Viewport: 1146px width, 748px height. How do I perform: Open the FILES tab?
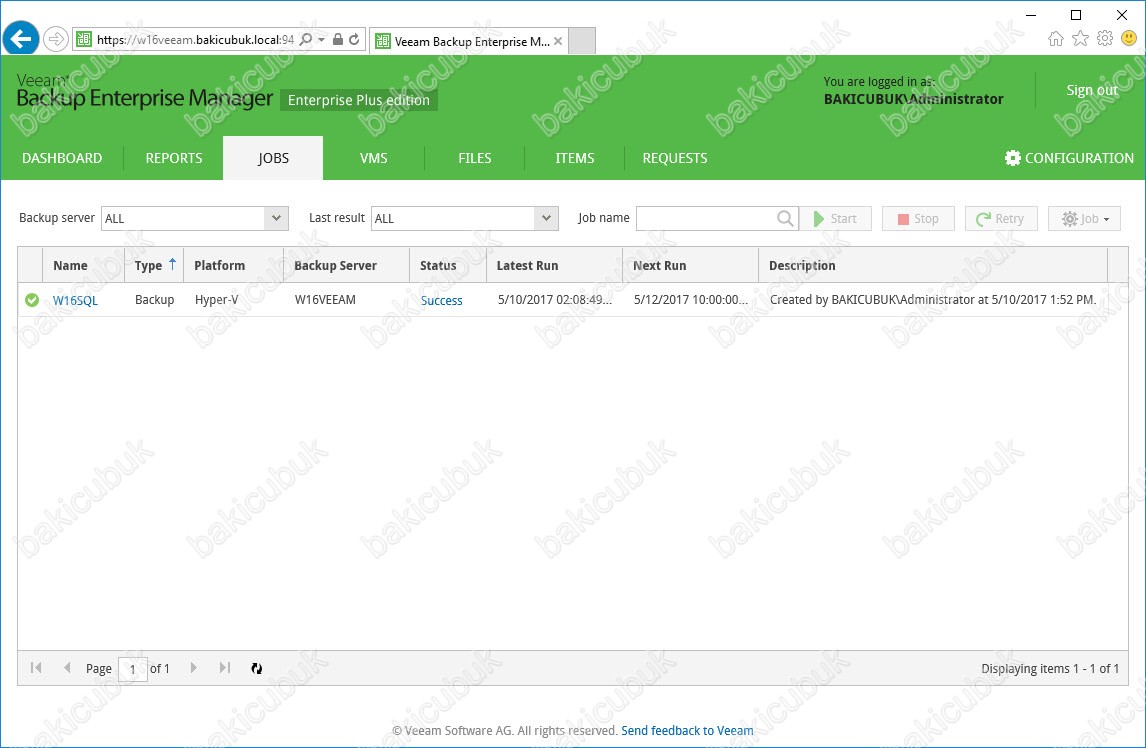pos(474,158)
